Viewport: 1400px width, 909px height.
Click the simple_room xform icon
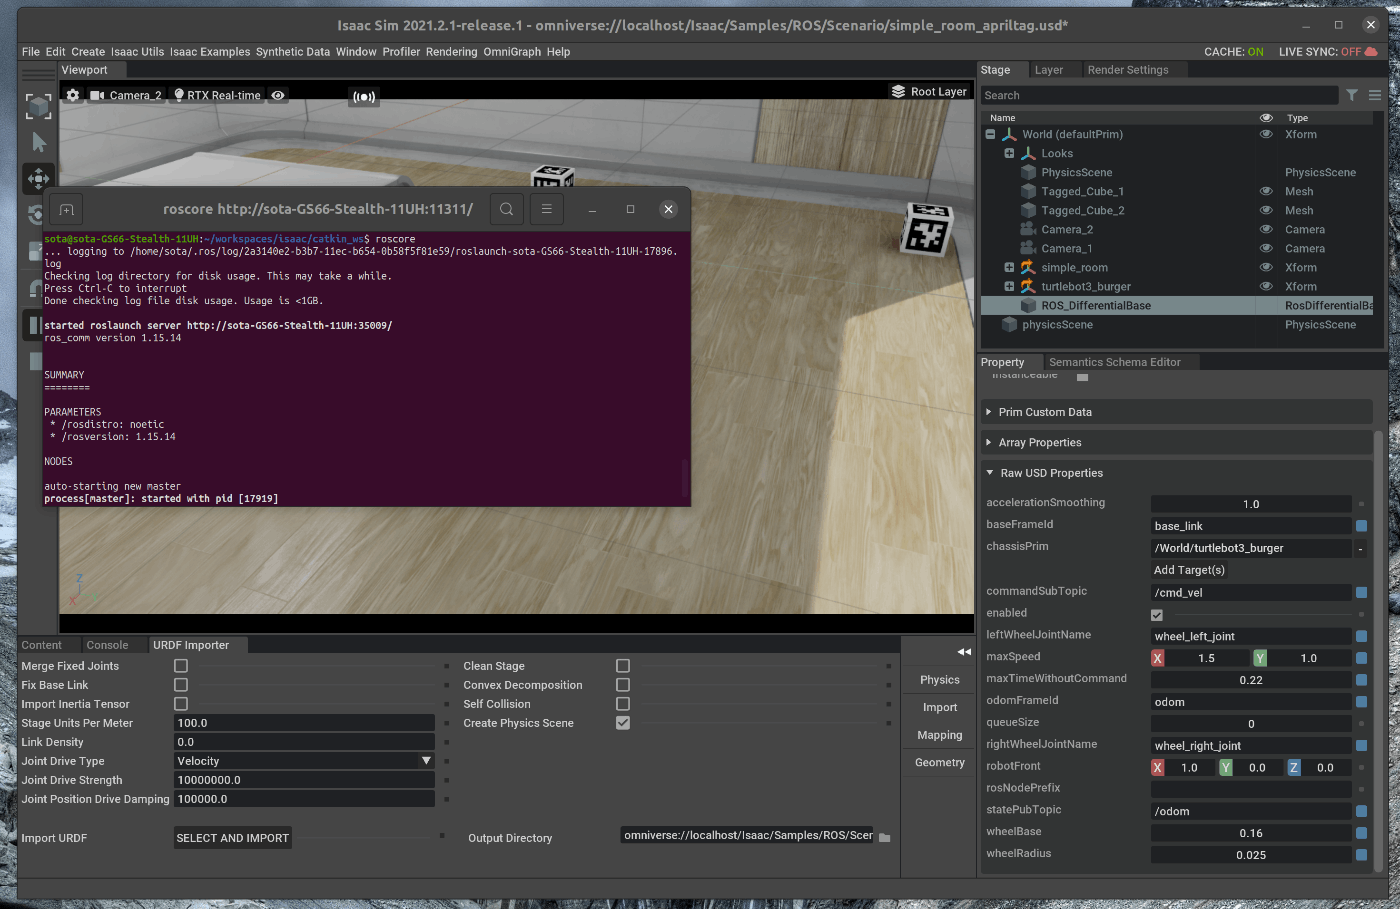click(x=1028, y=267)
